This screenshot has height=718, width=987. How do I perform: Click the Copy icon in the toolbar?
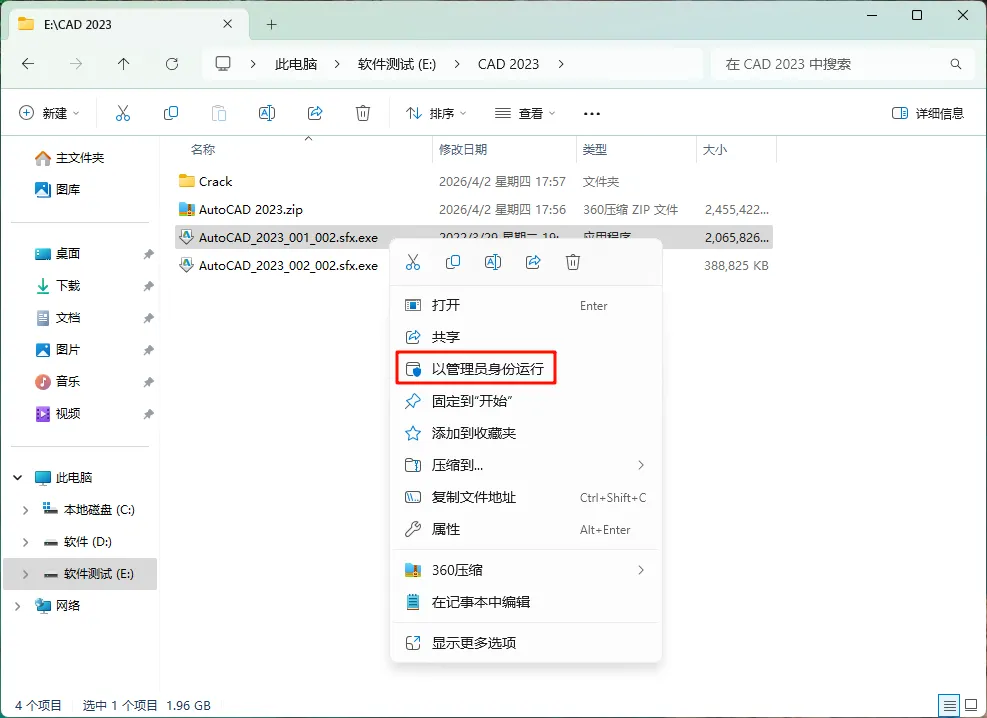click(x=171, y=113)
